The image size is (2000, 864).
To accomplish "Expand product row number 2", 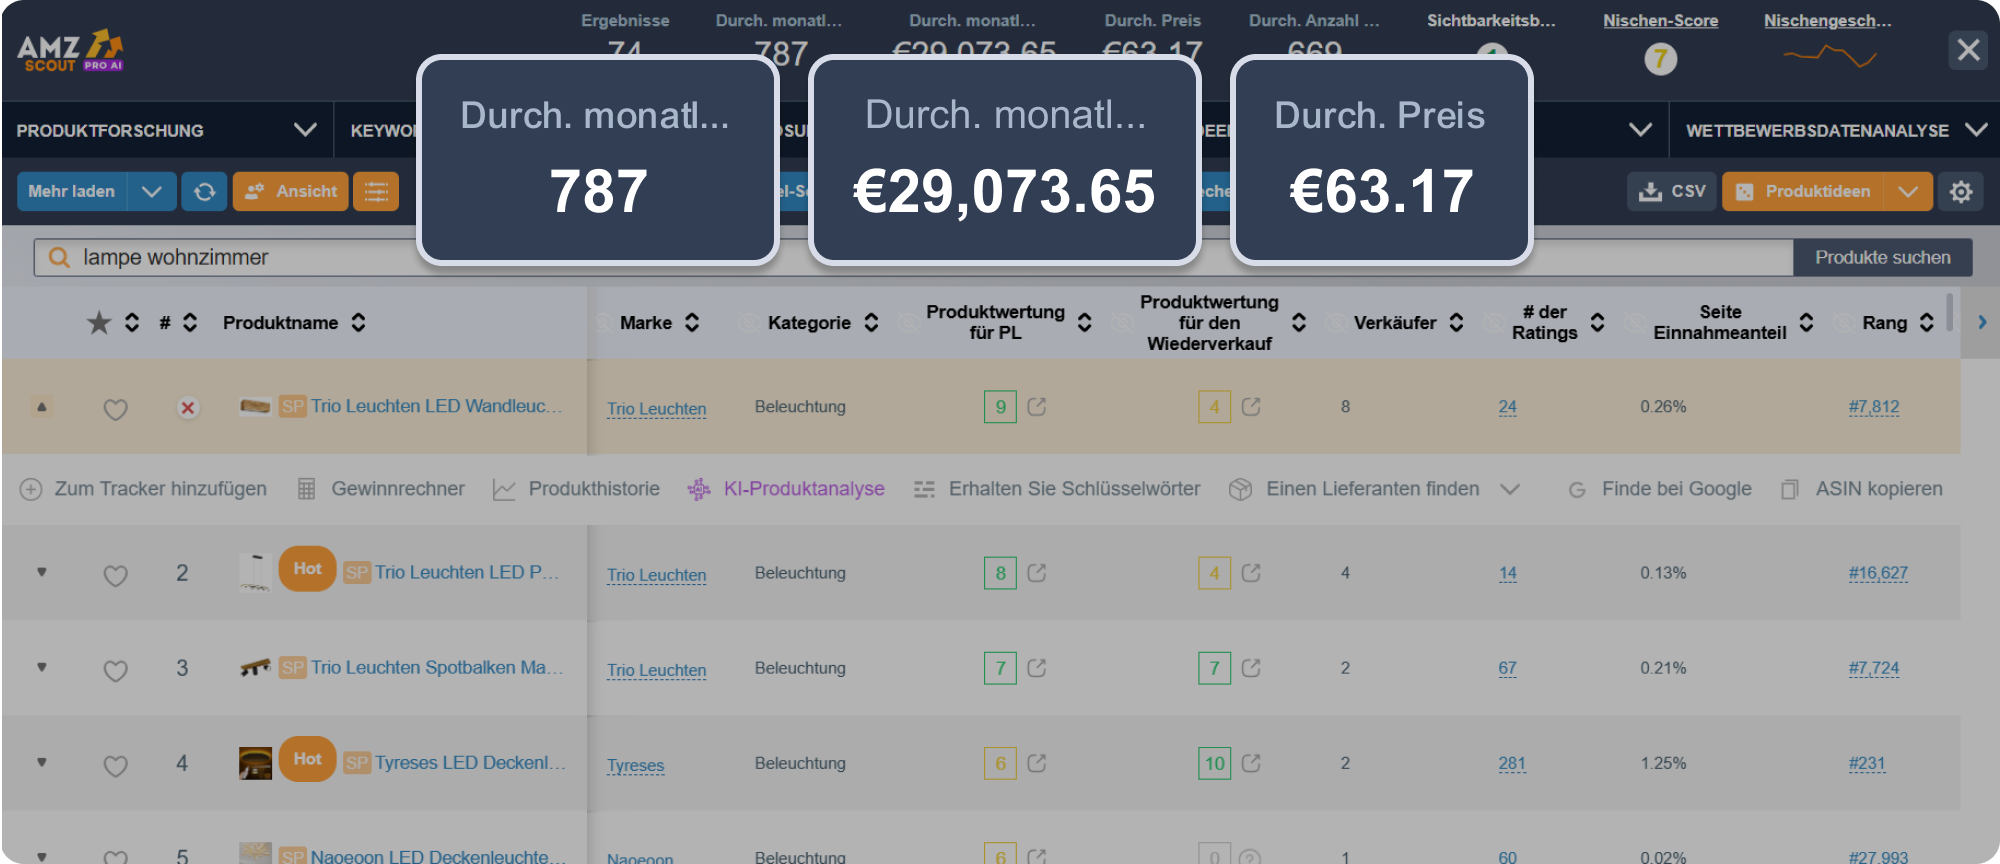I will coord(41,572).
